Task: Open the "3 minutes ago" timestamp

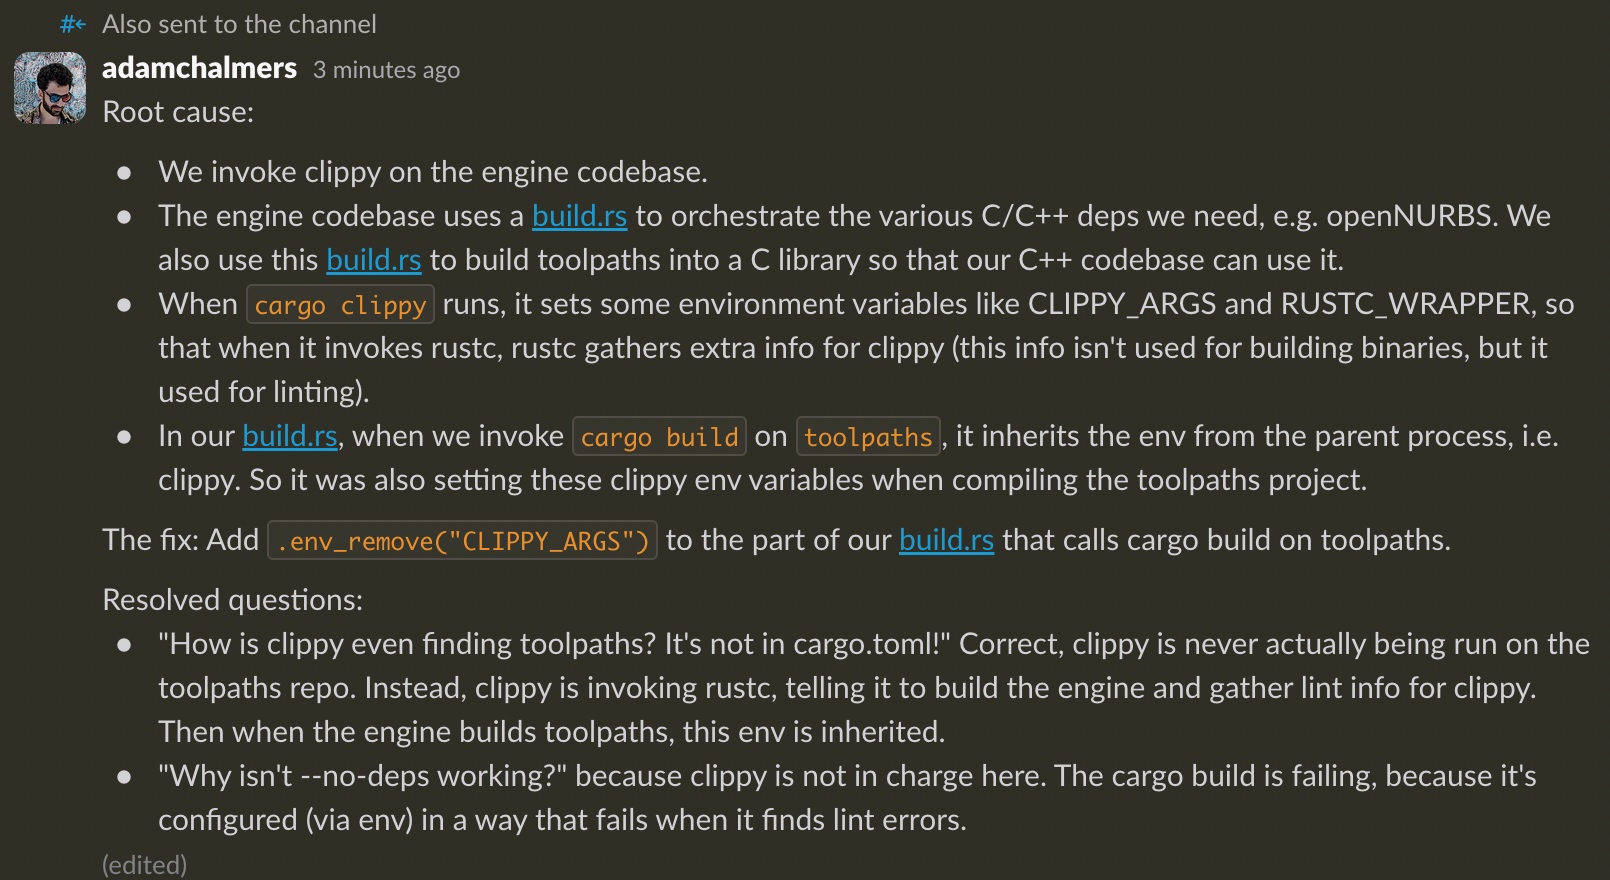Action: point(386,70)
